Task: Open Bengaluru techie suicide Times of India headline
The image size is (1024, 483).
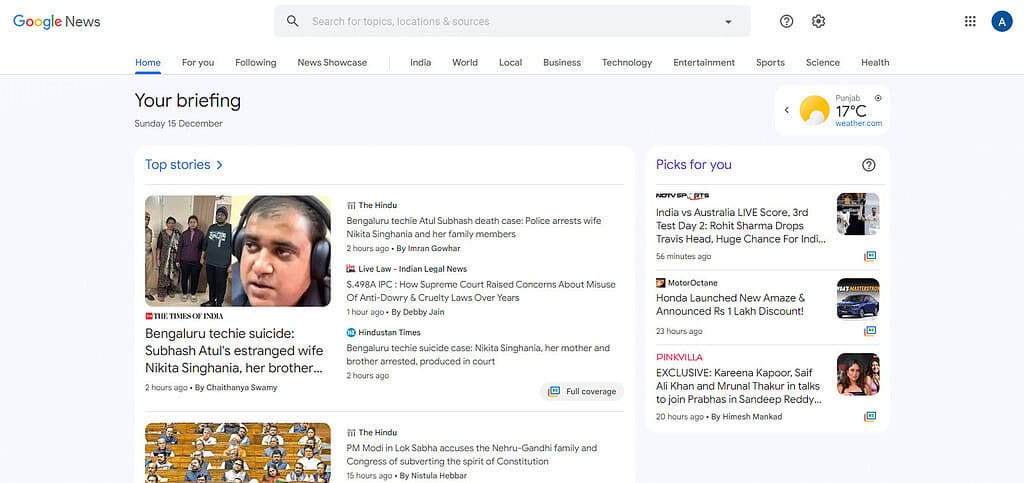Action: coord(234,351)
